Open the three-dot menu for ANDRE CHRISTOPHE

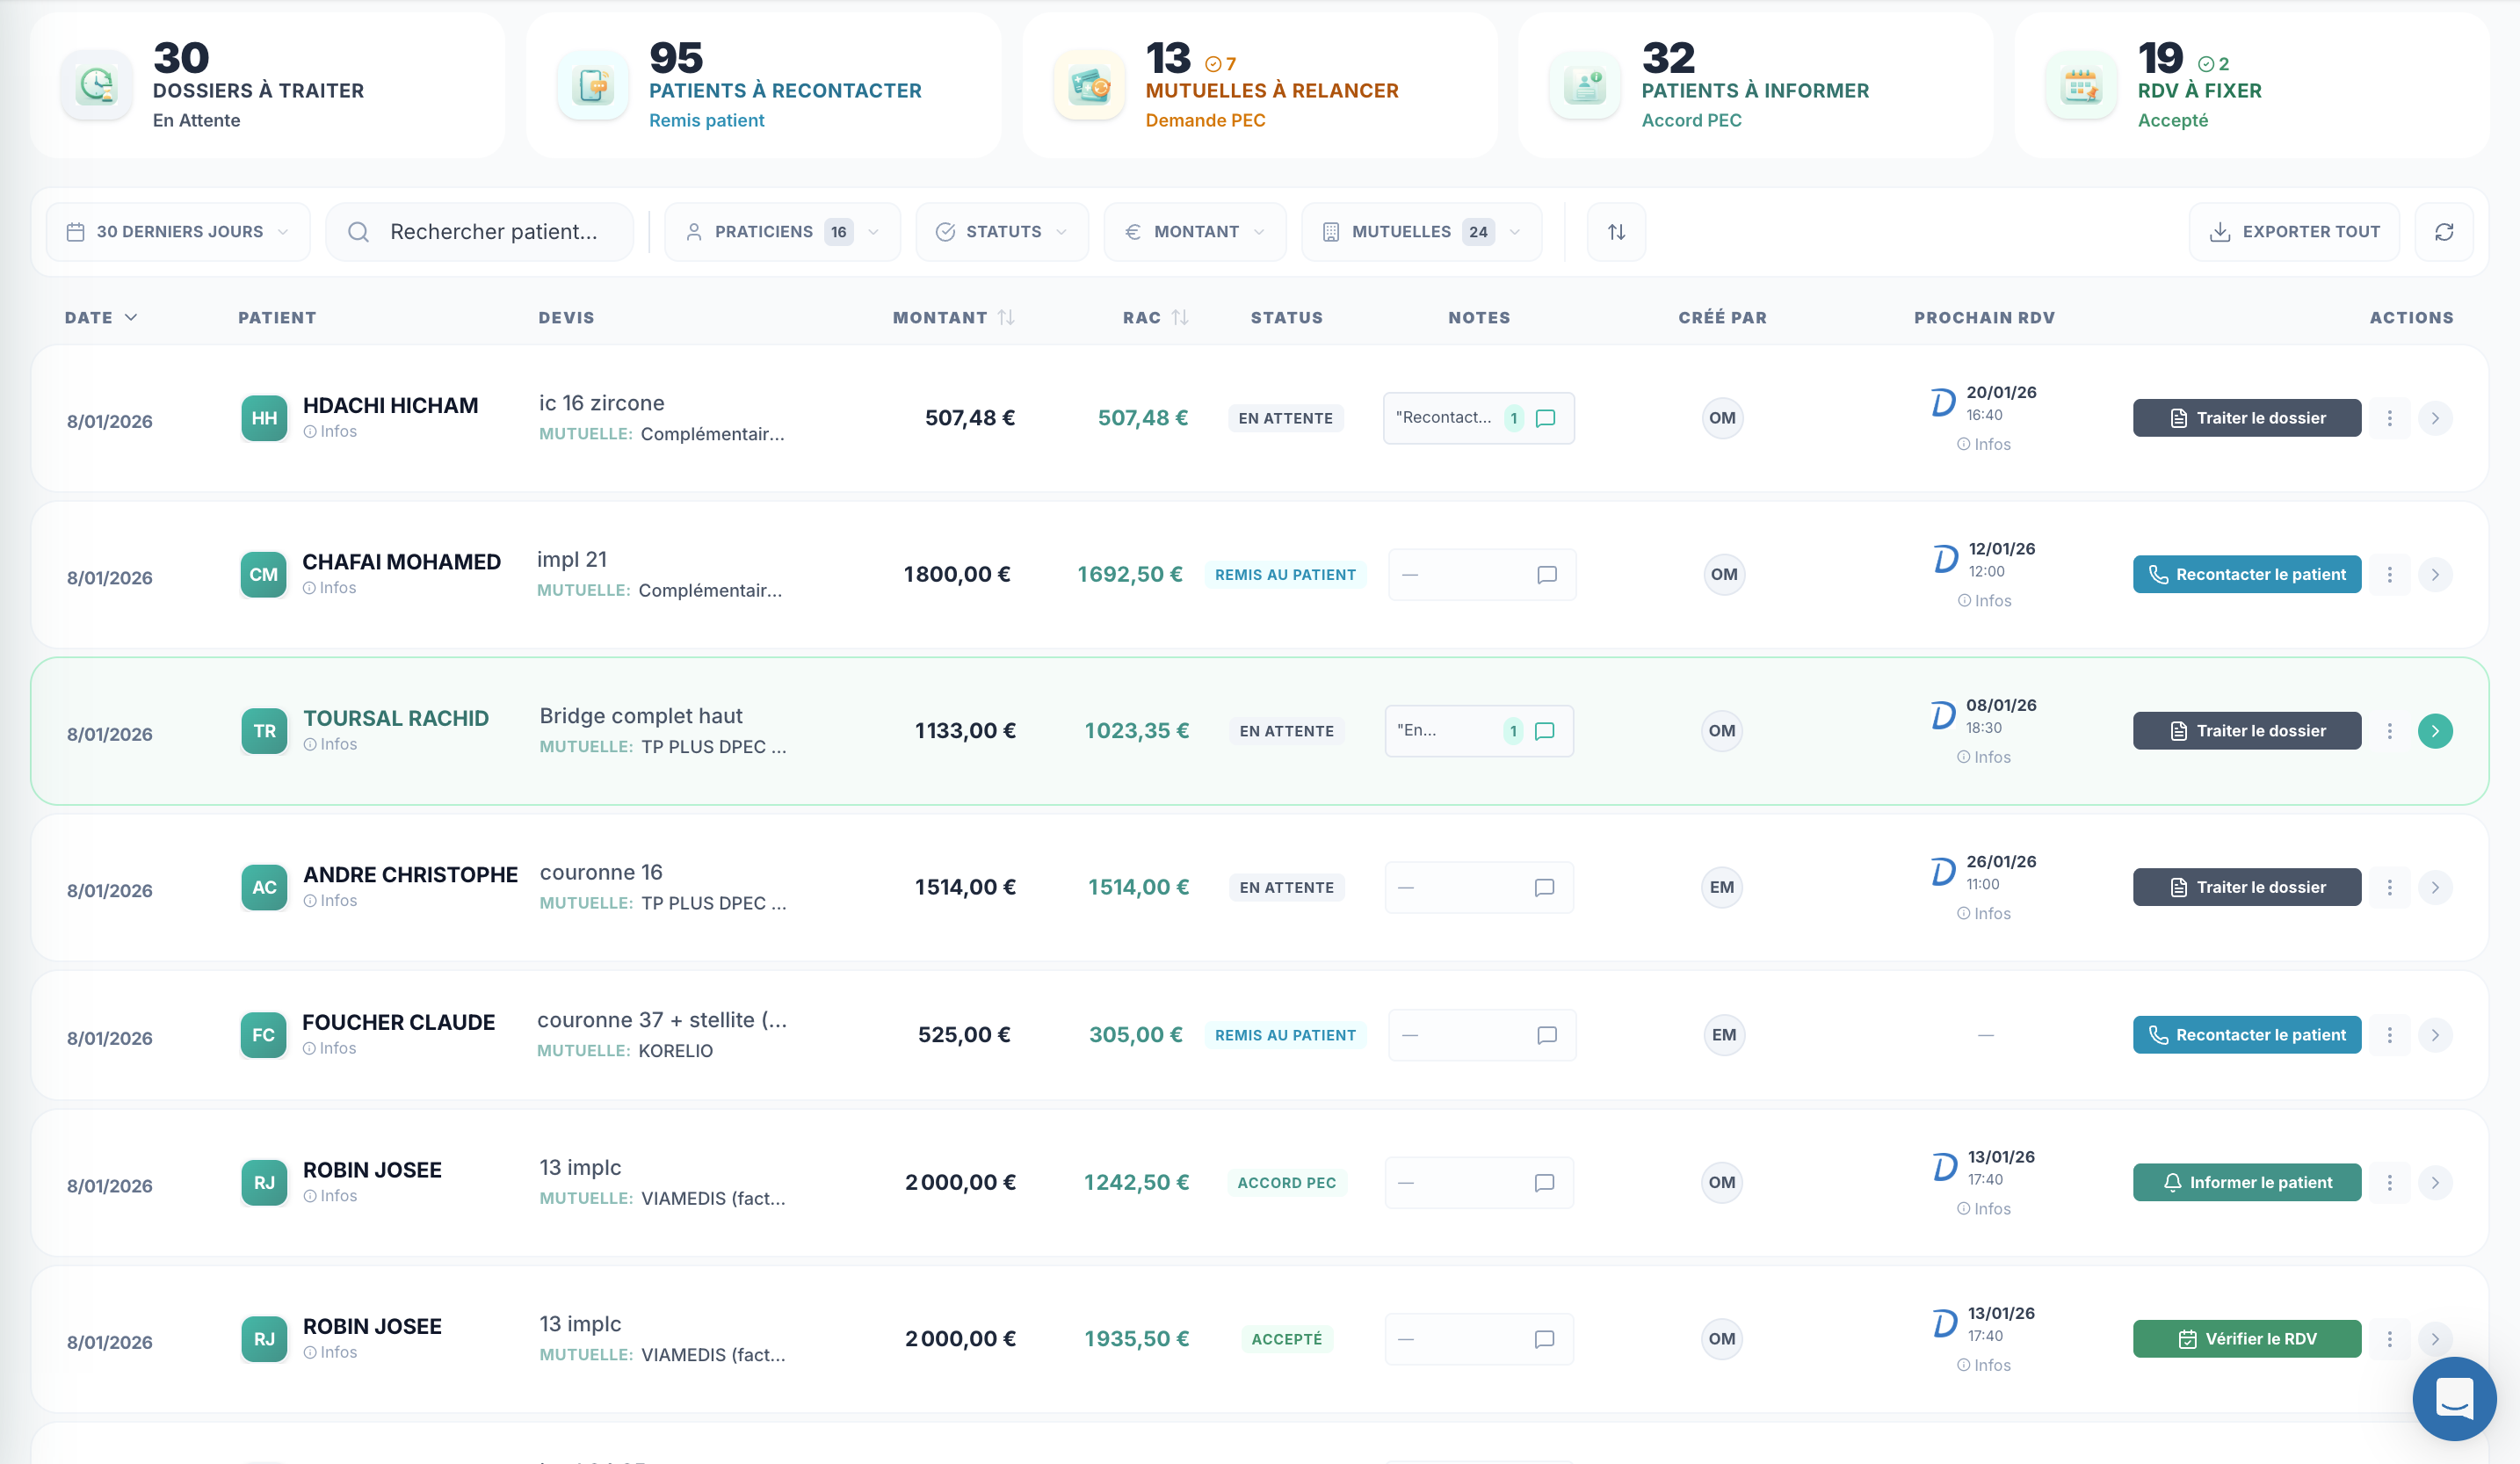coord(2390,888)
